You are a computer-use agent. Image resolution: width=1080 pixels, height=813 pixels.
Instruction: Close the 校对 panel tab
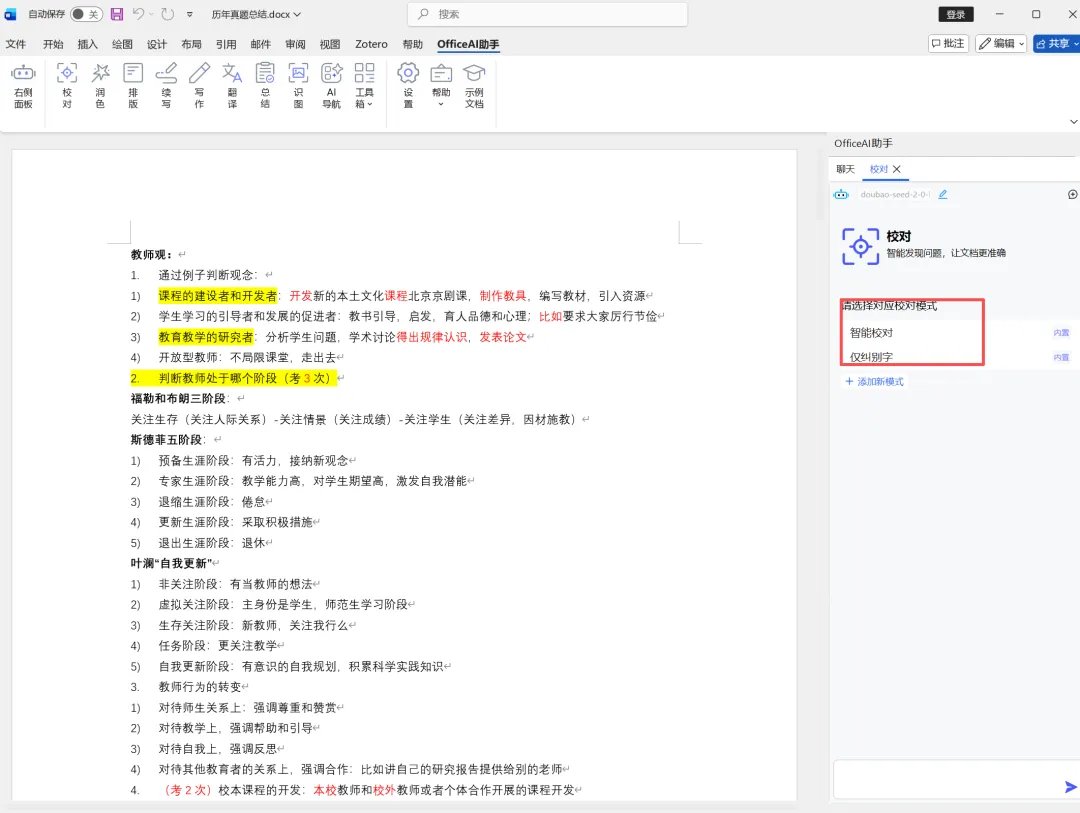[x=896, y=169]
